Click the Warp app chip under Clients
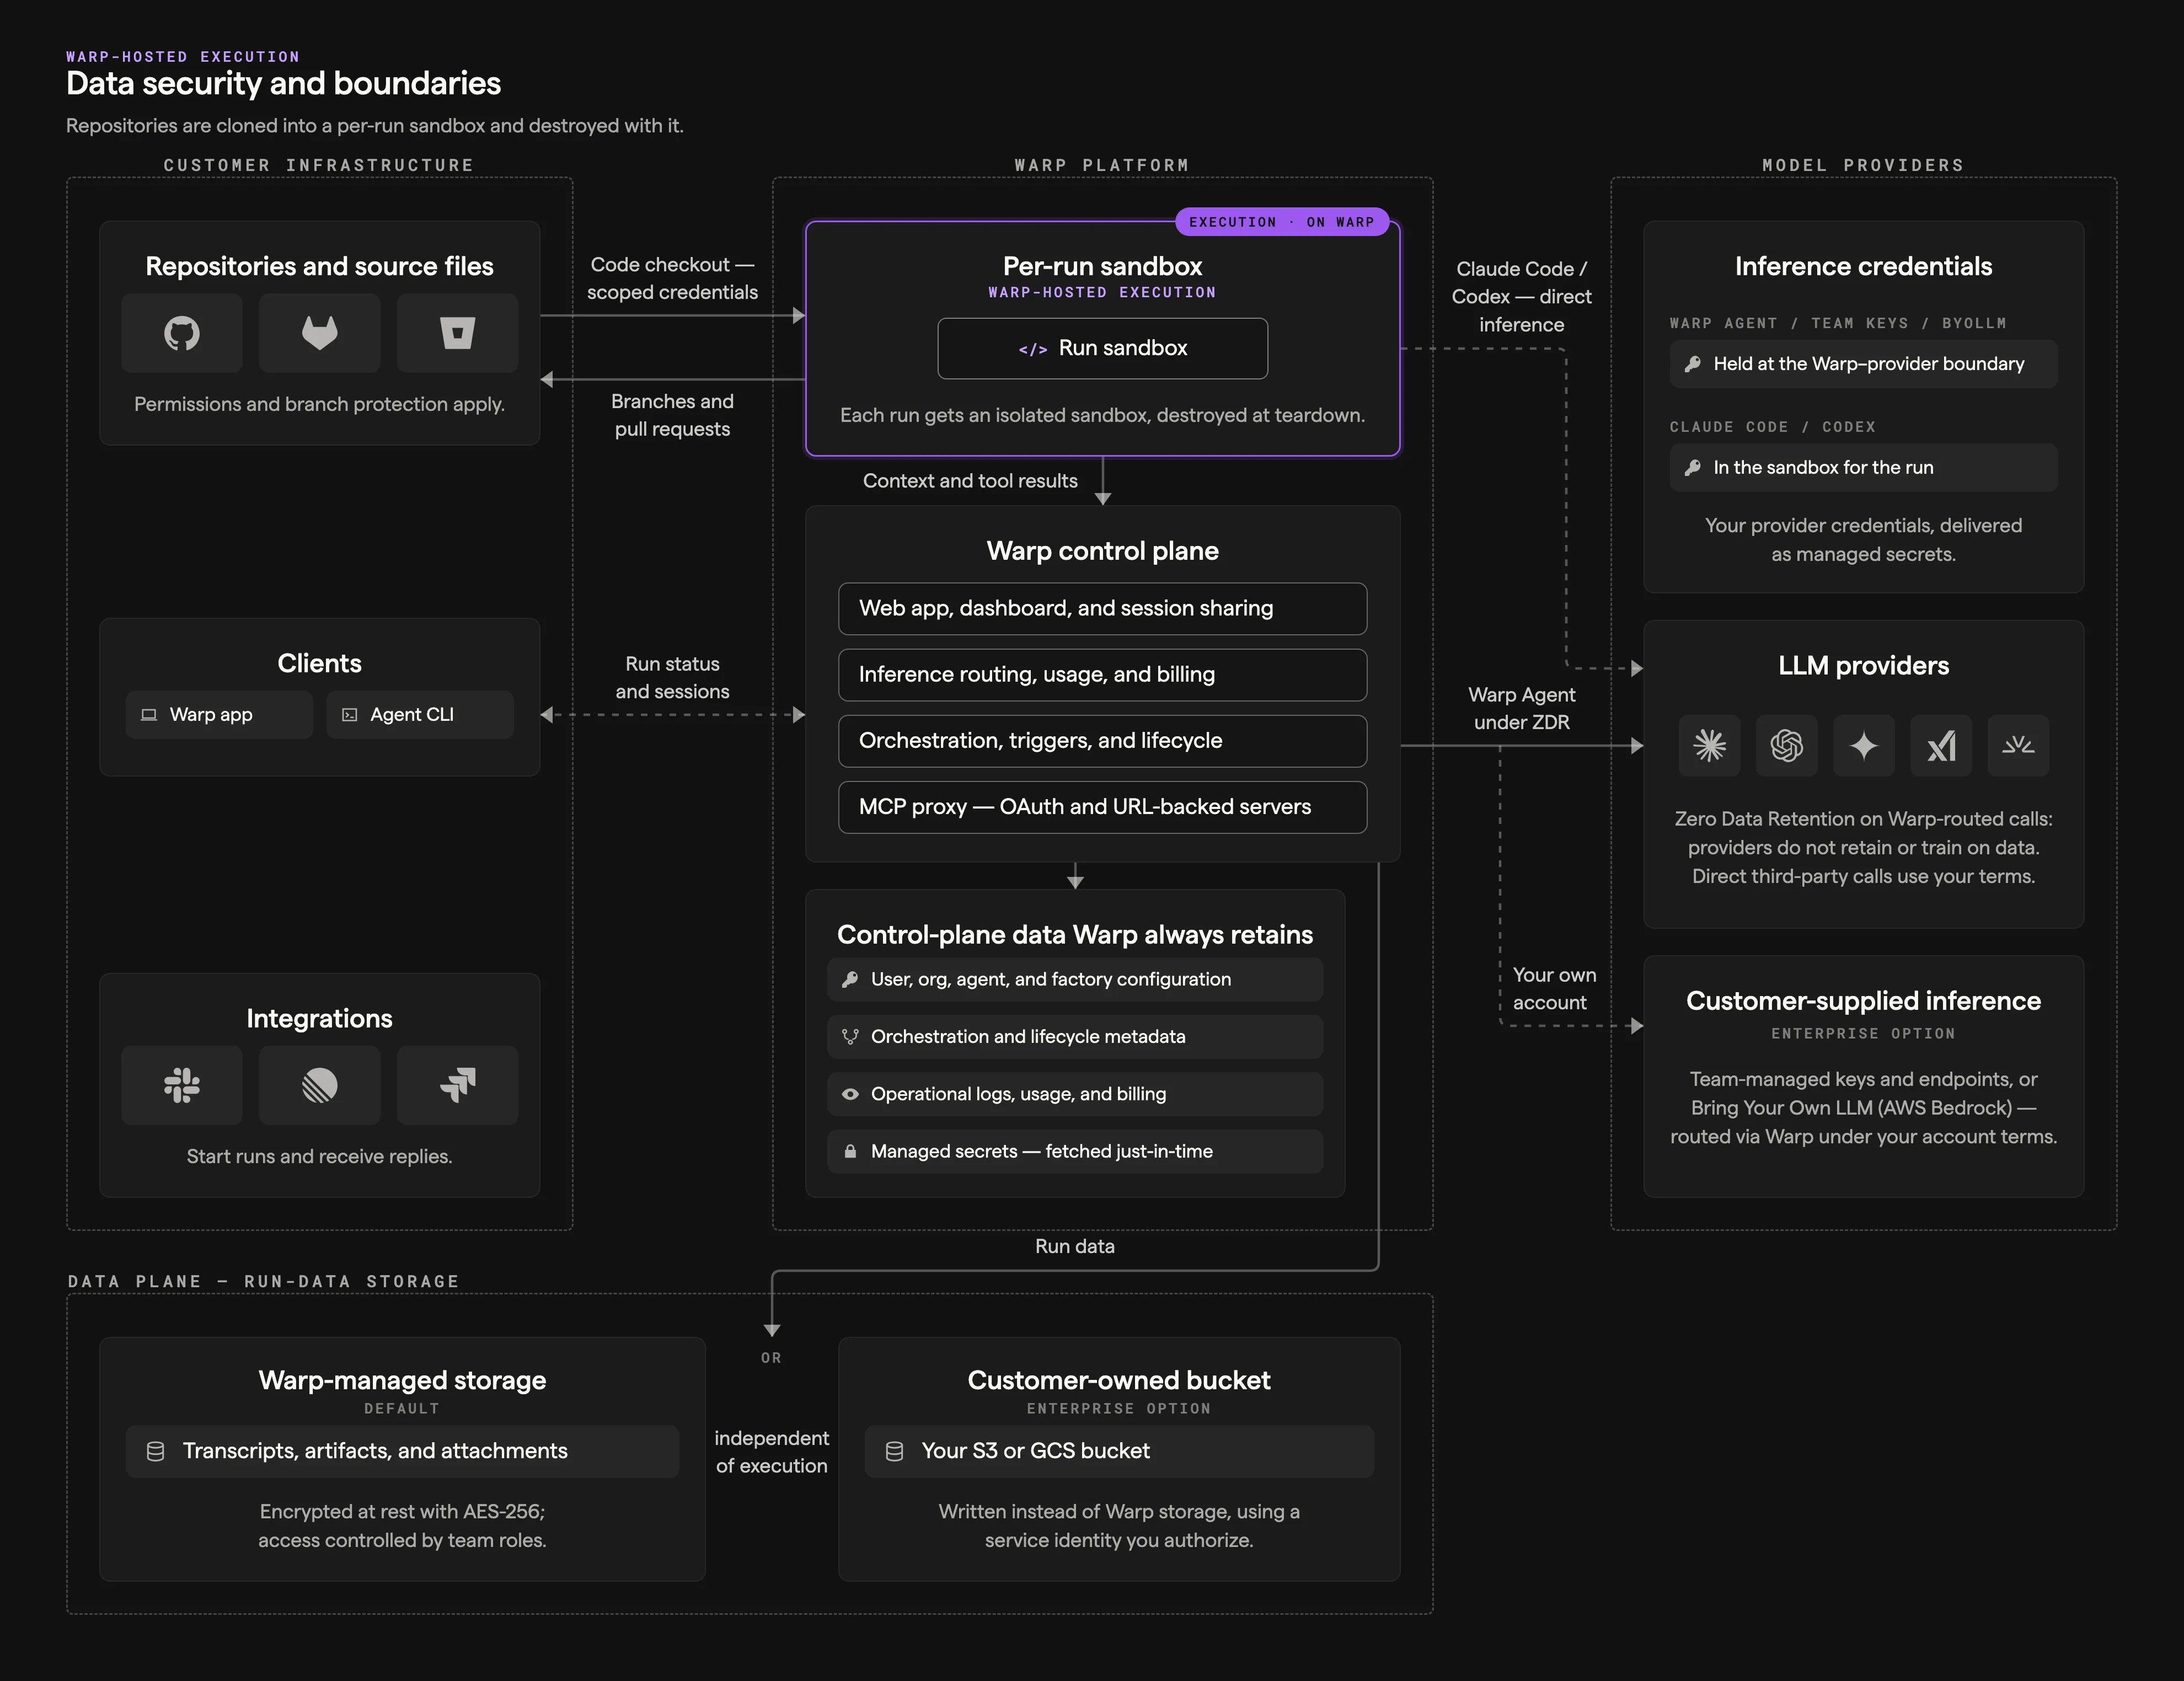 point(219,715)
